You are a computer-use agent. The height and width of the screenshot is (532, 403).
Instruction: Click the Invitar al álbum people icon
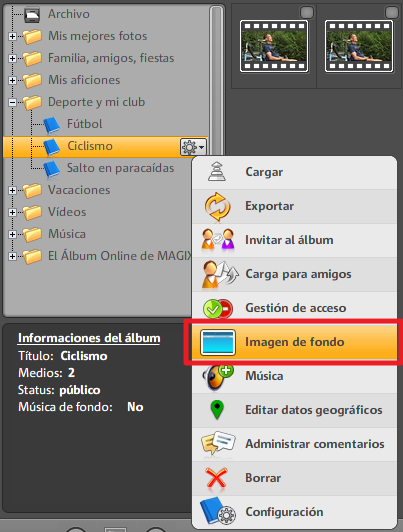click(218, 240)
